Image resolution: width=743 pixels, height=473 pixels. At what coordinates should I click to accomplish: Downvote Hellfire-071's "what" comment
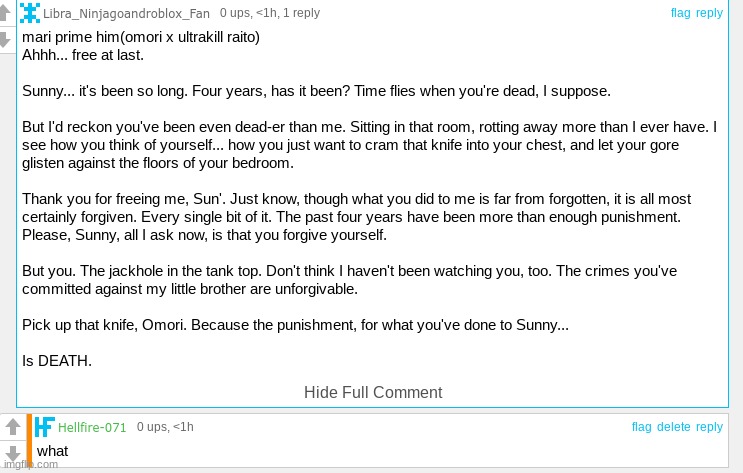click(x=12, y=453)
